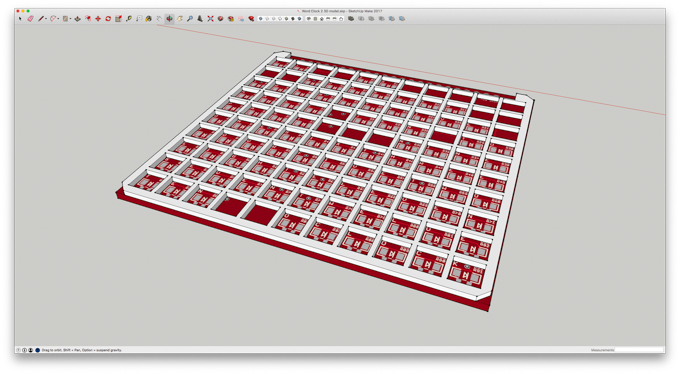Screen dimensions: 680x374
Task: Open the Extension Manager
Action: 251,19
